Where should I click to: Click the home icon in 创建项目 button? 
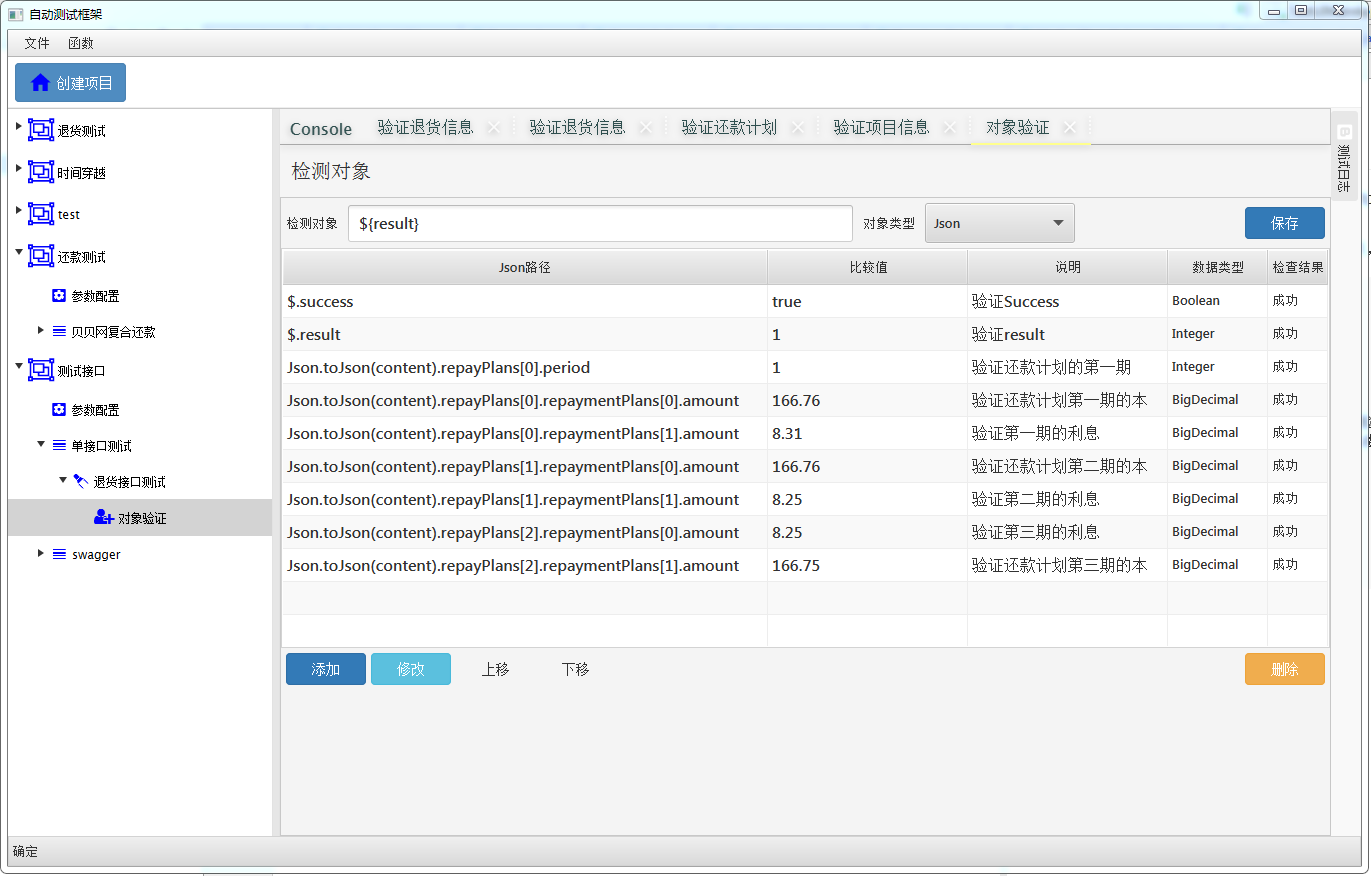point(40,83)
